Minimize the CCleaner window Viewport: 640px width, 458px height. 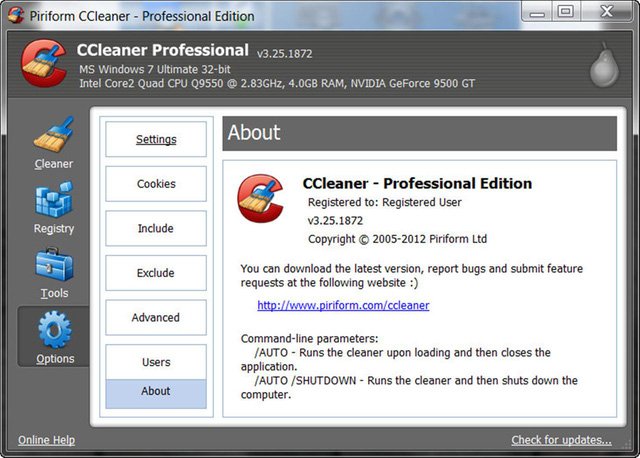pos(535,11)
